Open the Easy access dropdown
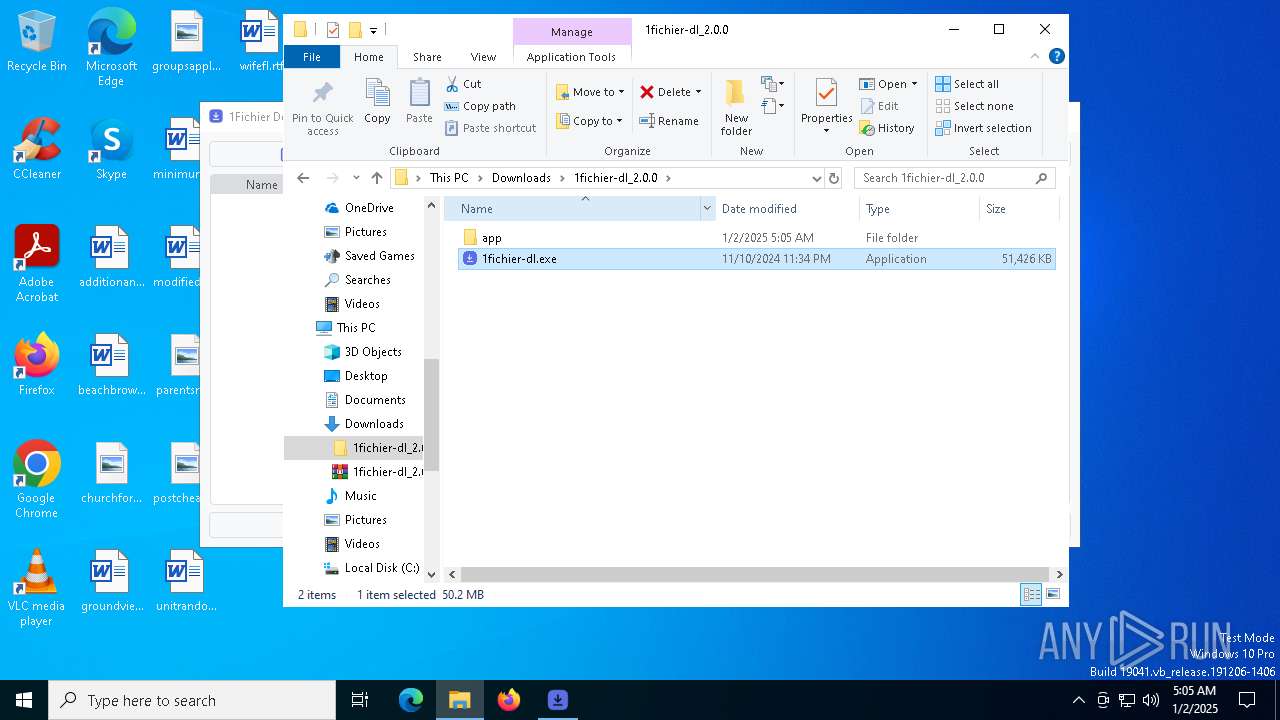Image resolution: width=1280 pixels, height=720 pixels. point(772,105)
